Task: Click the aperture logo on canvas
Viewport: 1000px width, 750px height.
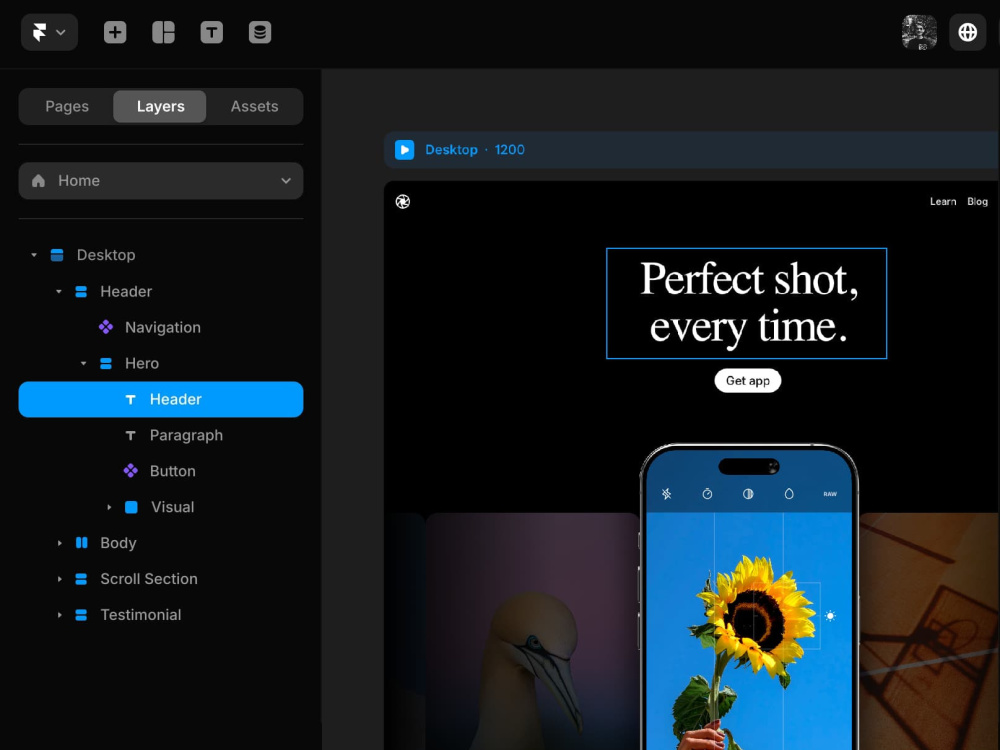Action: (402, 202)
